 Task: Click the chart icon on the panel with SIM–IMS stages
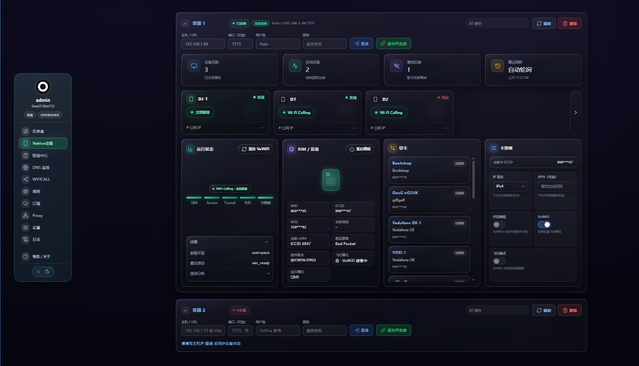190,149
